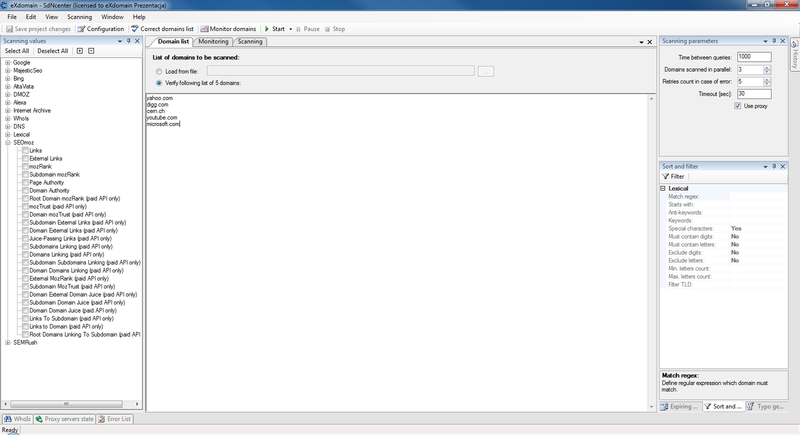Expand the SEMRush tree node
The height and width of the screenshot is (435, 800).
click(x=7, y=342)
